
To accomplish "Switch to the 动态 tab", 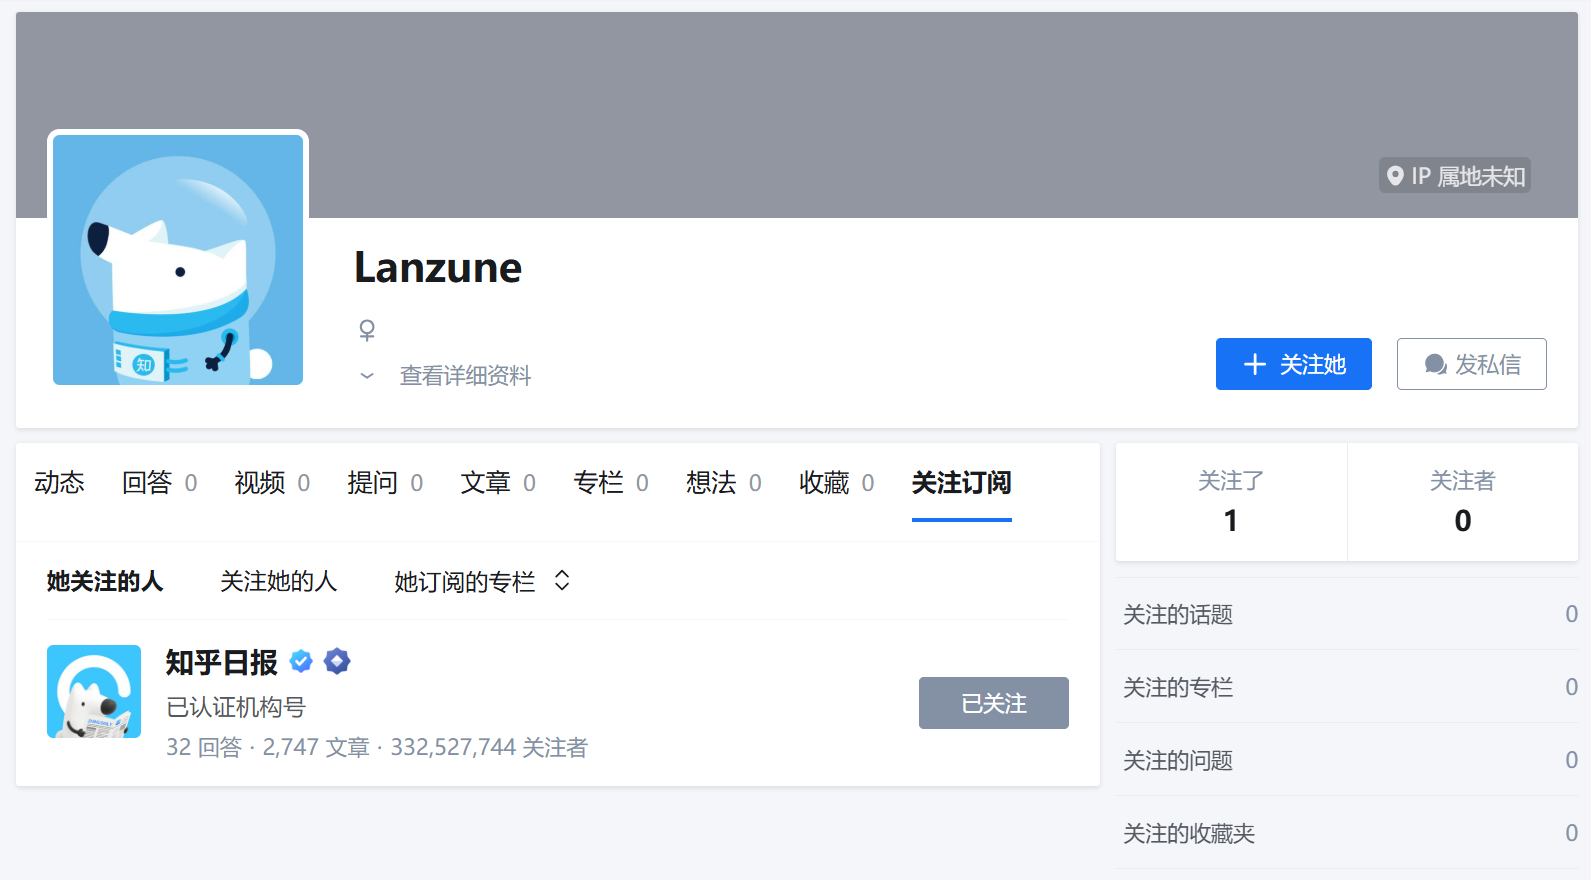I will 59,483.
